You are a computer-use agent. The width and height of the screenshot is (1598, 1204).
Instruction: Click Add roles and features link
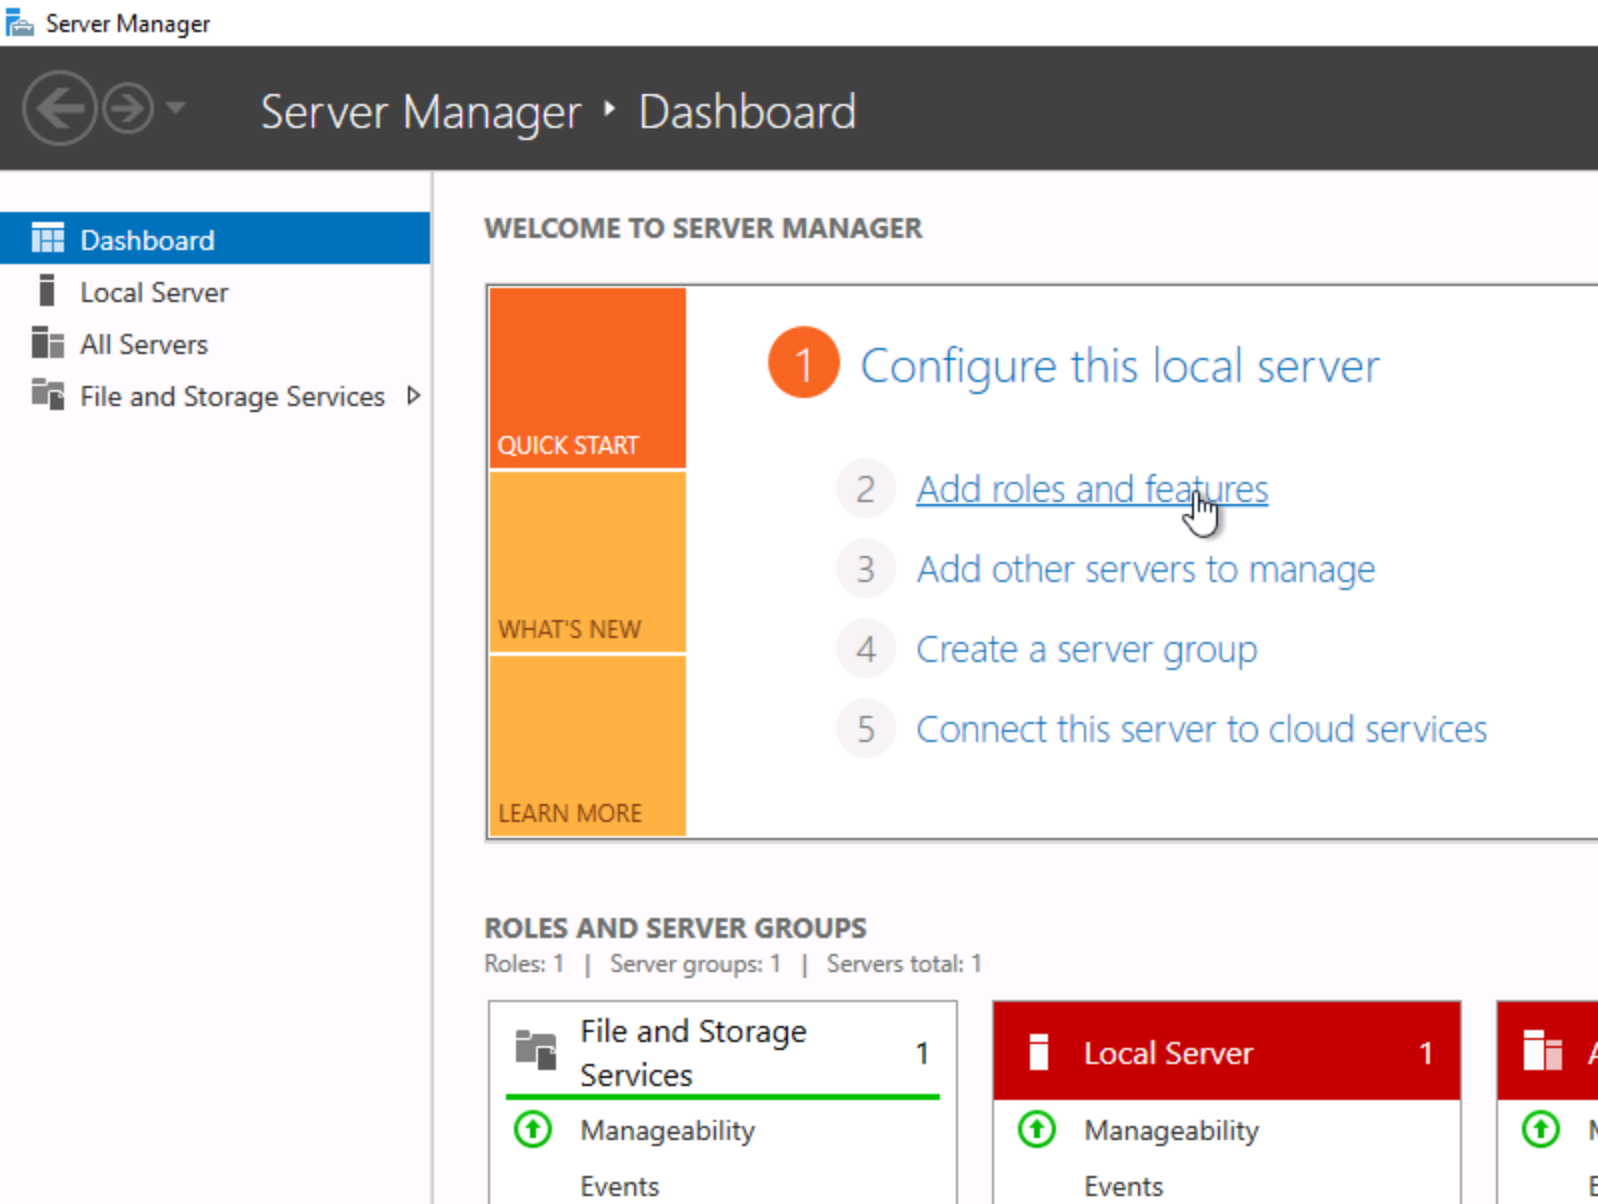click(x=1092, y=489)
